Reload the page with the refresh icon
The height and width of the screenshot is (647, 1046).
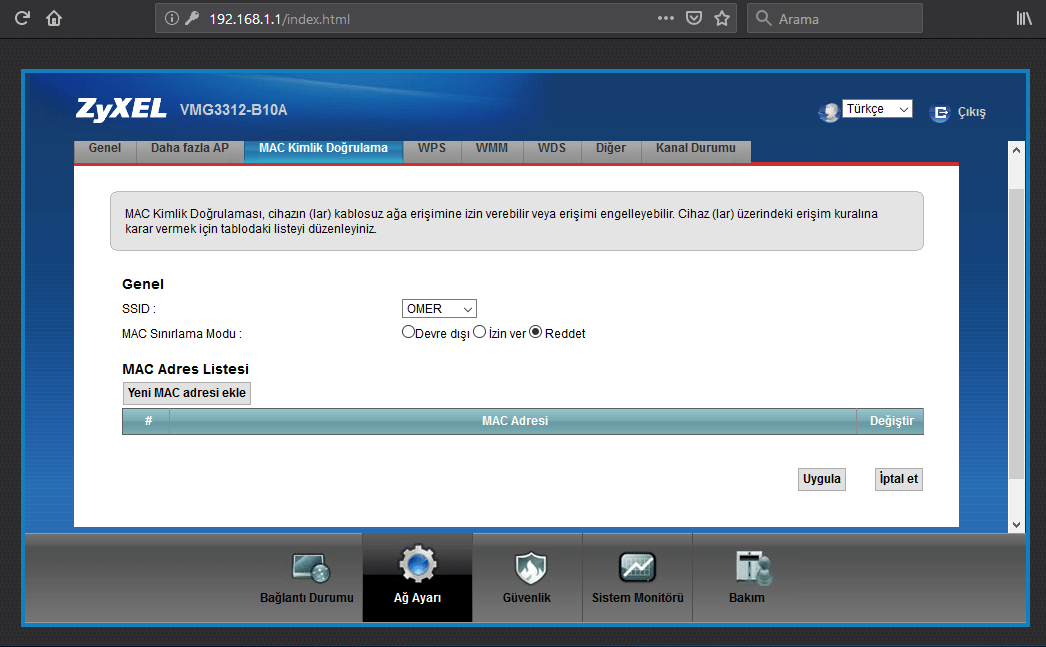tap(22, 18)
